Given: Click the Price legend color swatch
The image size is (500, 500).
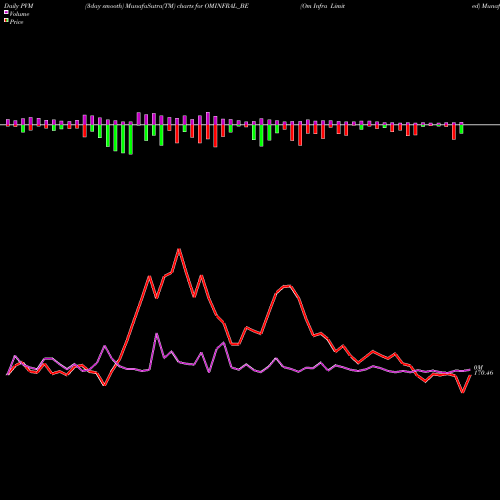Looking at the screenshot, I should click(x=6, y=21).
